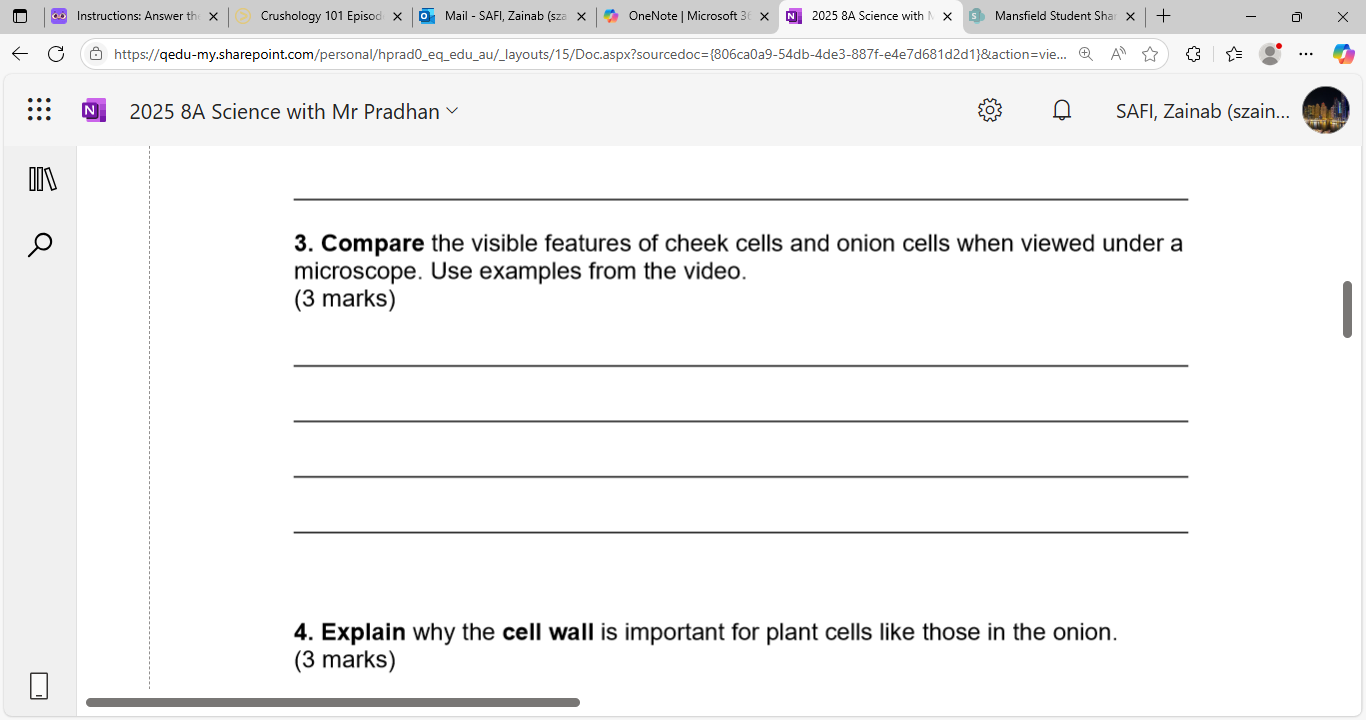Open the notebook search magnifier
The height and width of the screenshot is (720, 1366).
pos(40,245)
